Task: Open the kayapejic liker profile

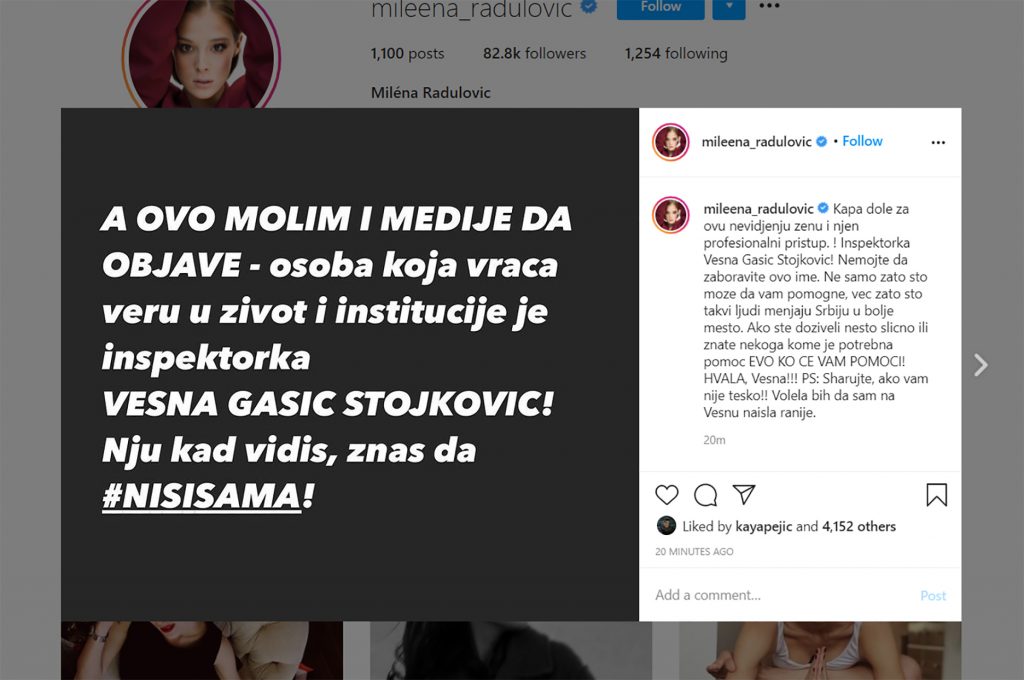Action: tap(763, 526)
